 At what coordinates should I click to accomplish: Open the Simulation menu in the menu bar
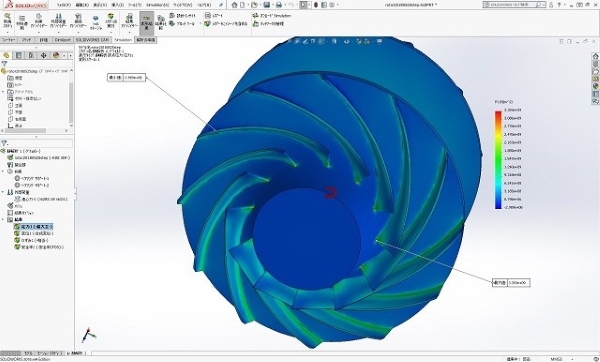[157, 5]
